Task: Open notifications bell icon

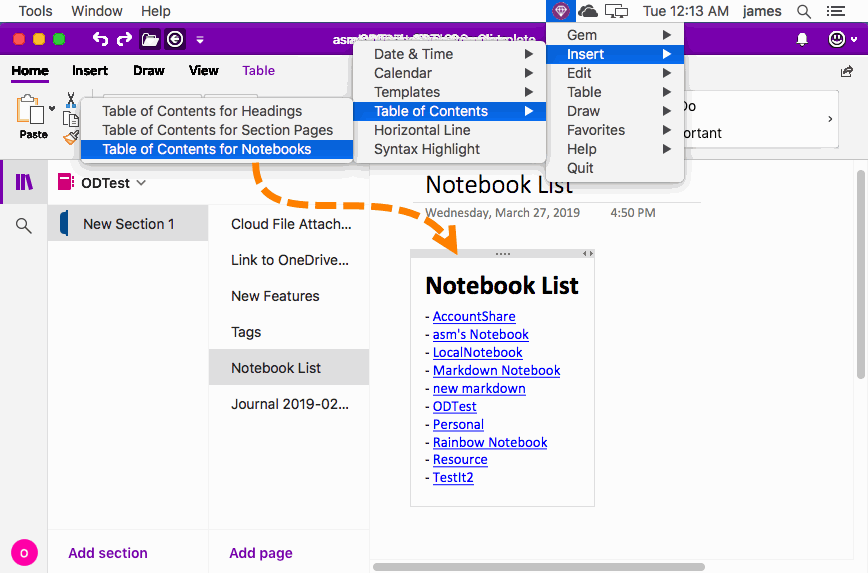Action: tap(802, 39)
